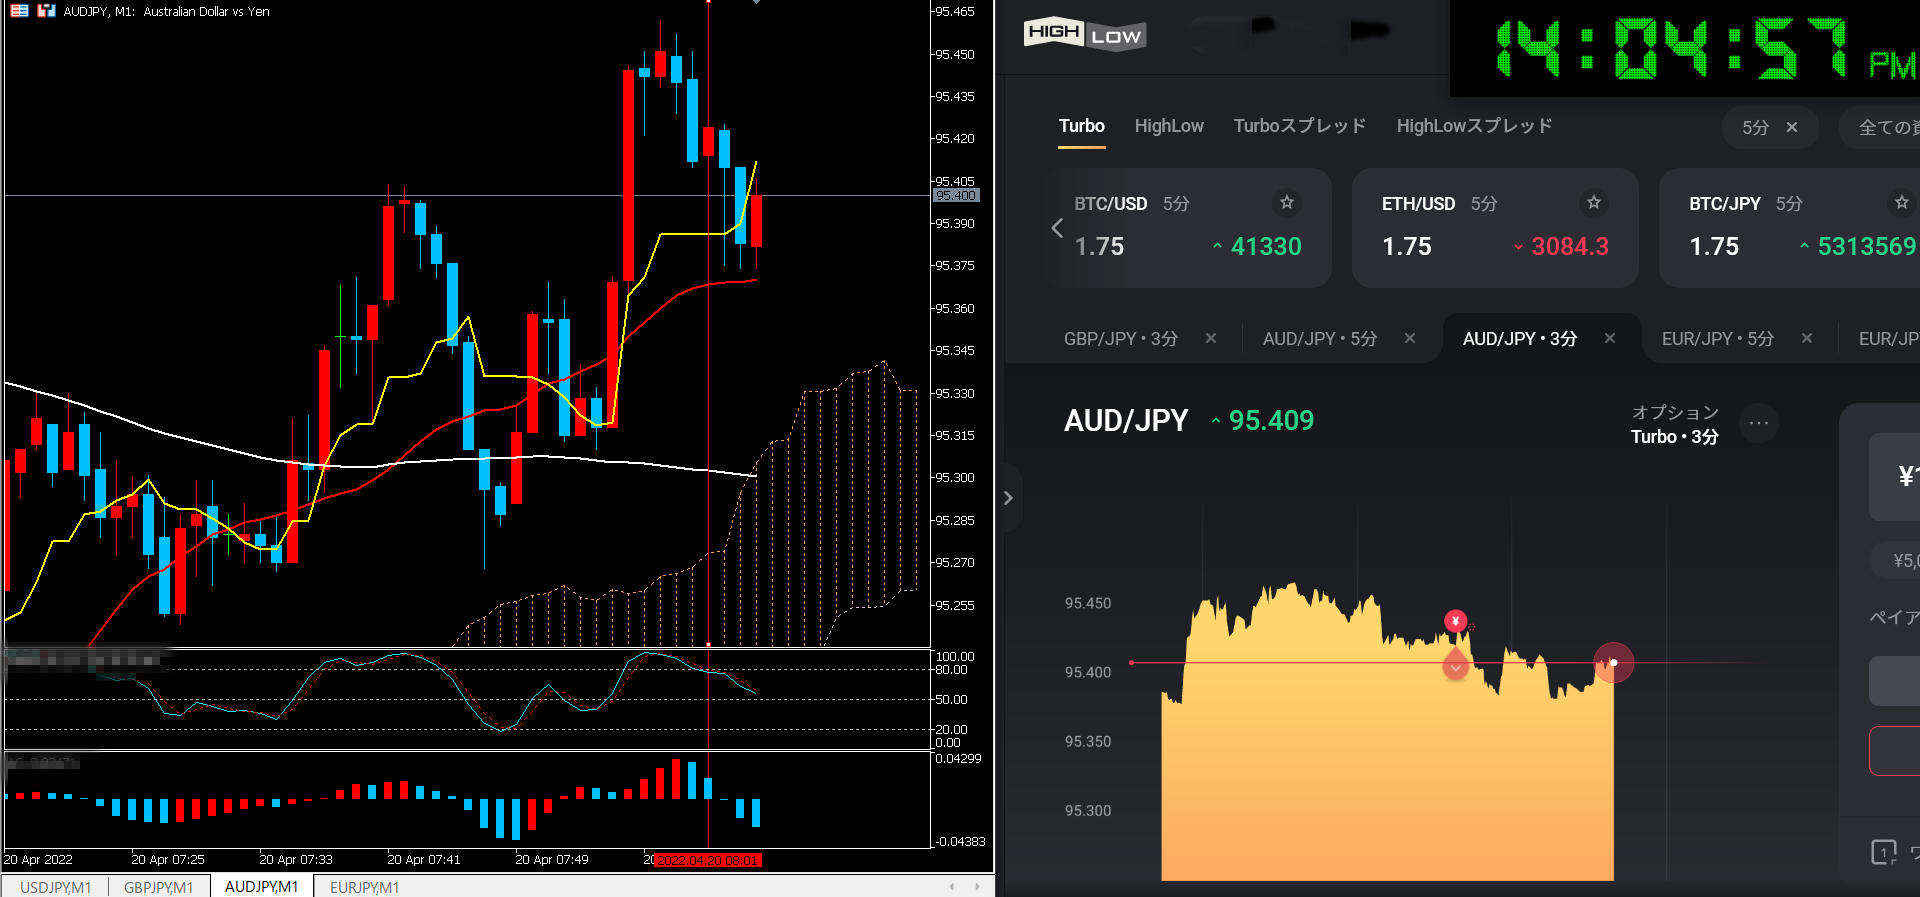Star the ETH/USD 5分 asset card
Viewport: 1920px width, 897px height.
1593,203
